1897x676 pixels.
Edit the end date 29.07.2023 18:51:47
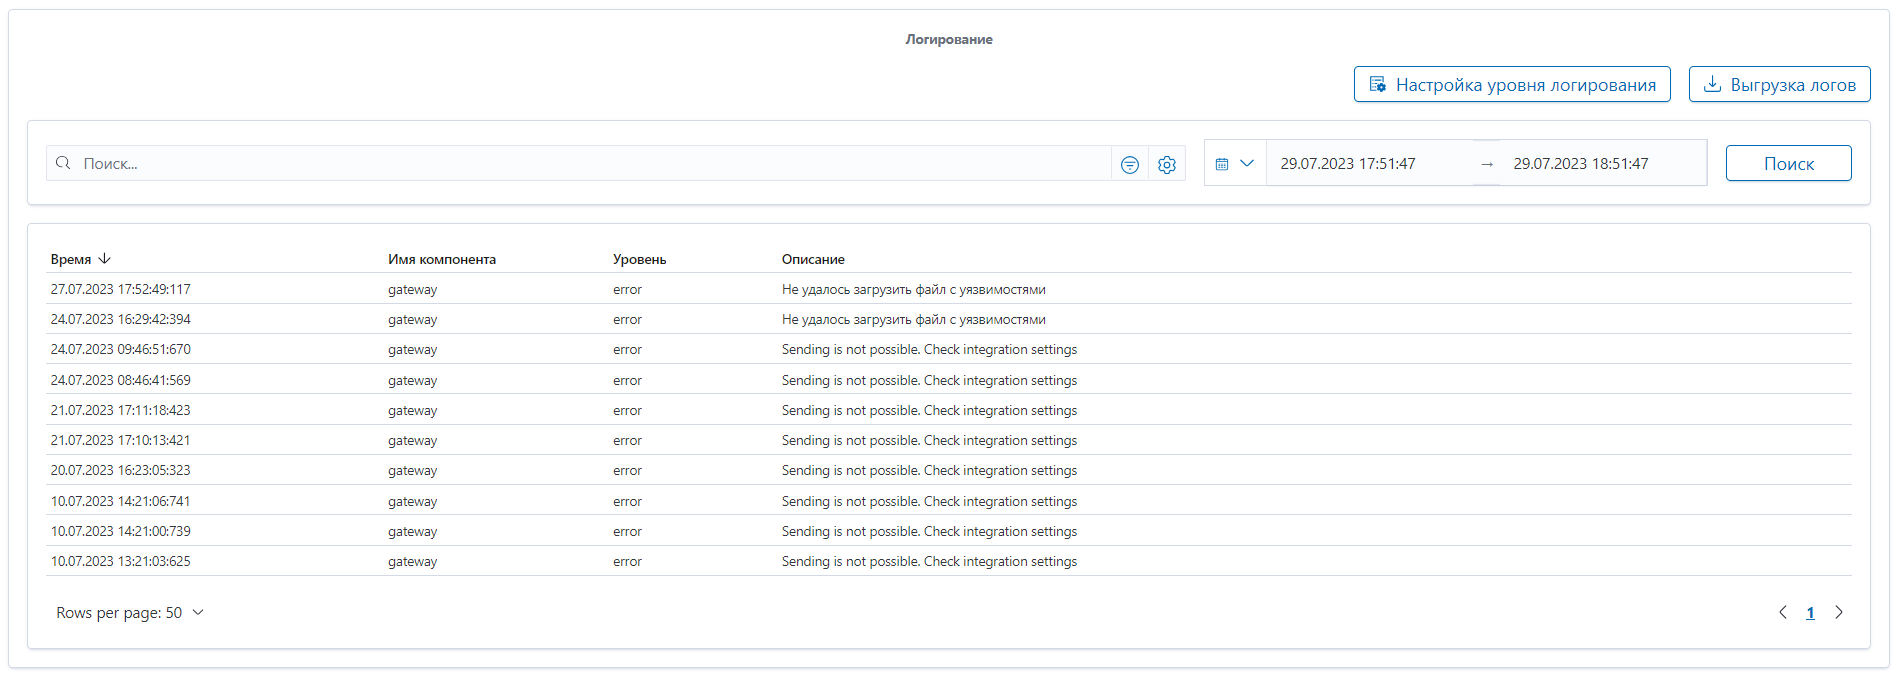(1581, 163)
